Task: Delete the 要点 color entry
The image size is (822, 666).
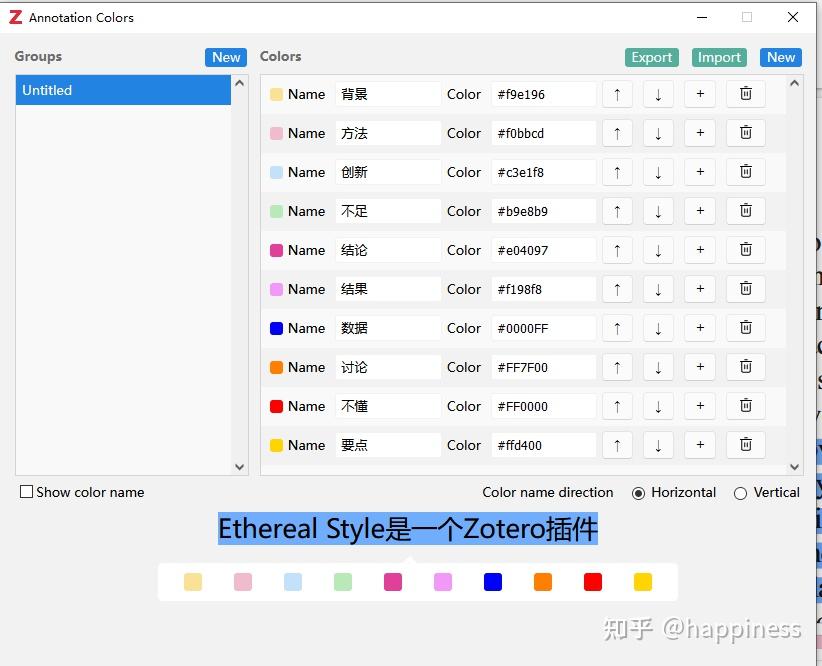Action: (x=745, y=444)
